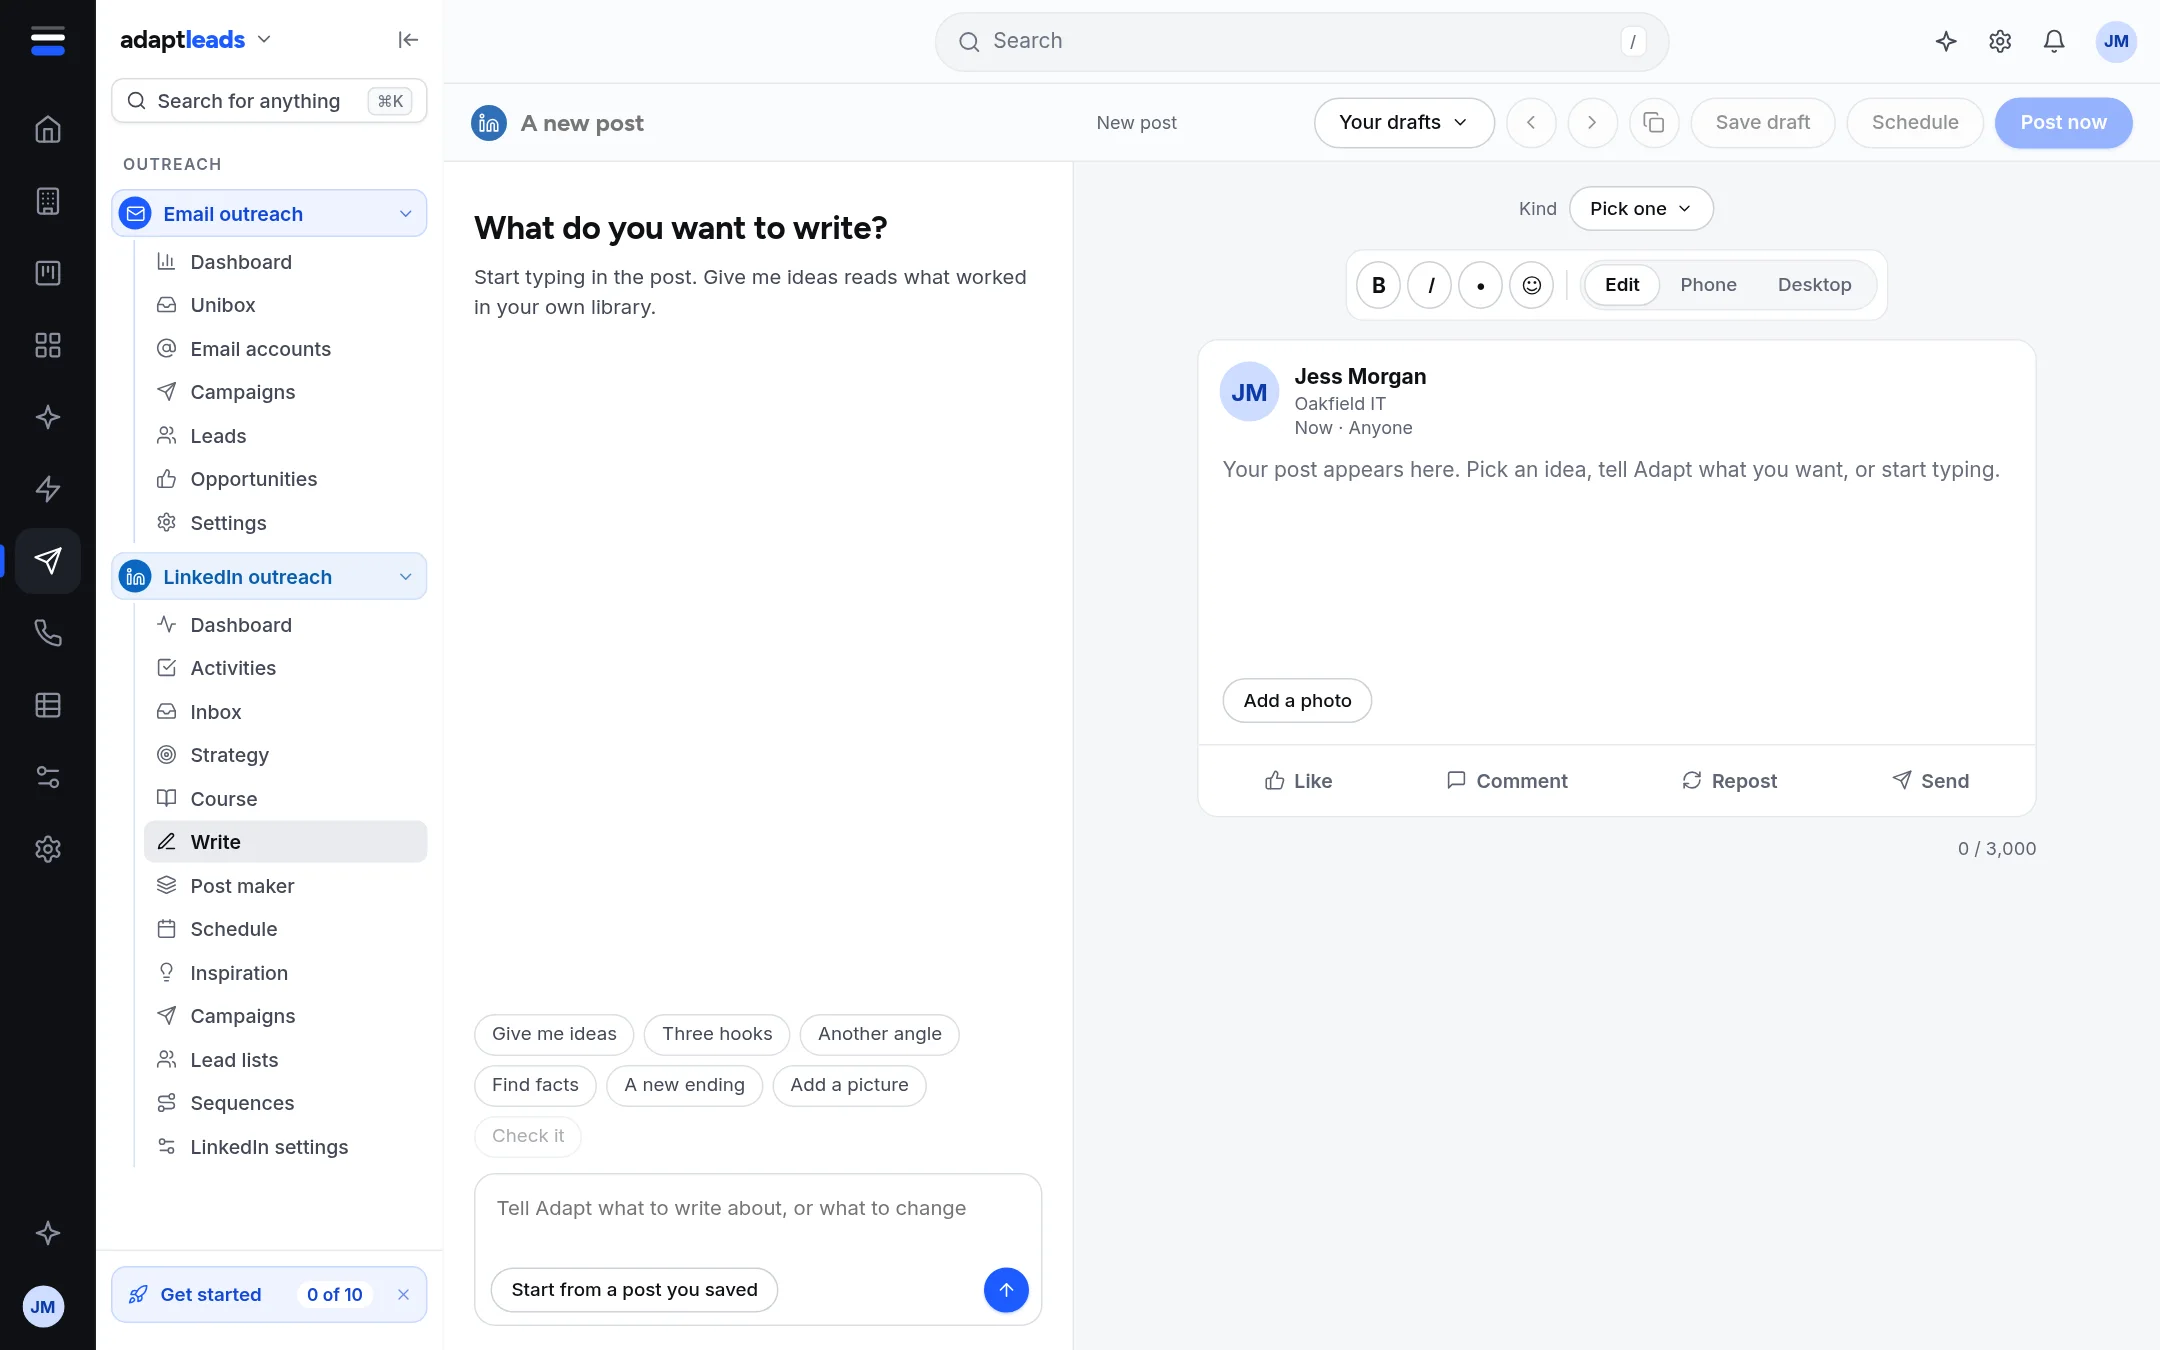Collapse the LinkedIn outreach section

(269, 577)
